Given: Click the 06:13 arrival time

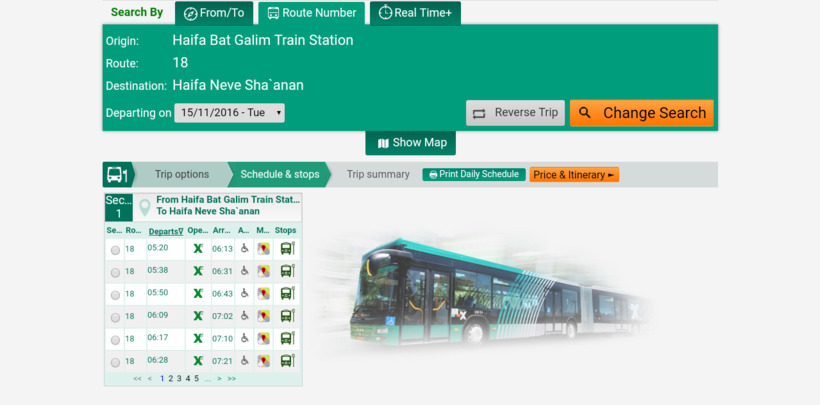Looking at the screenshot, I should (222, 249).
